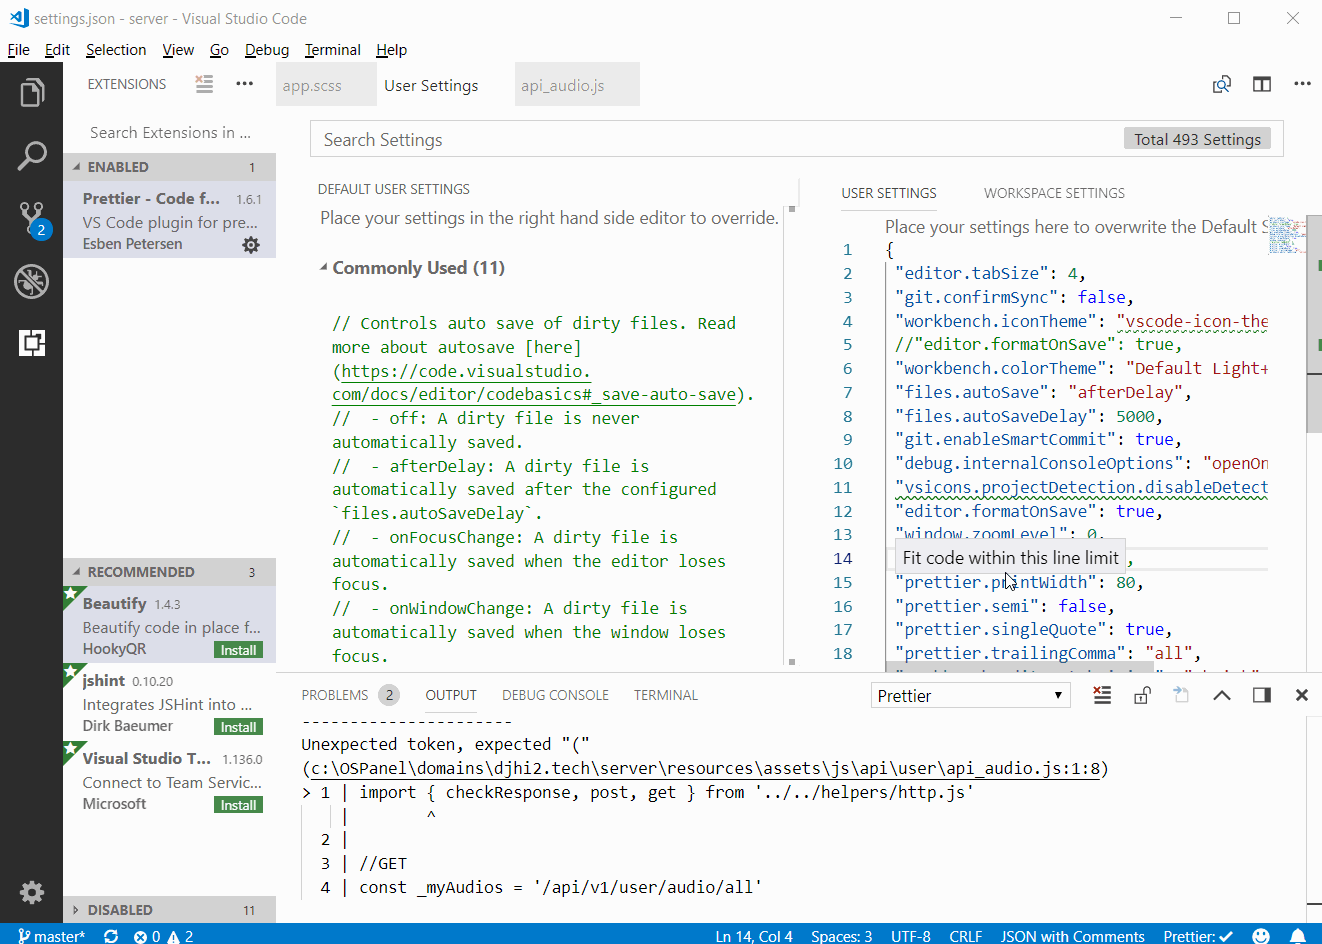
Task: Change indentation via Spaces: 3
Action: point(841,936)
